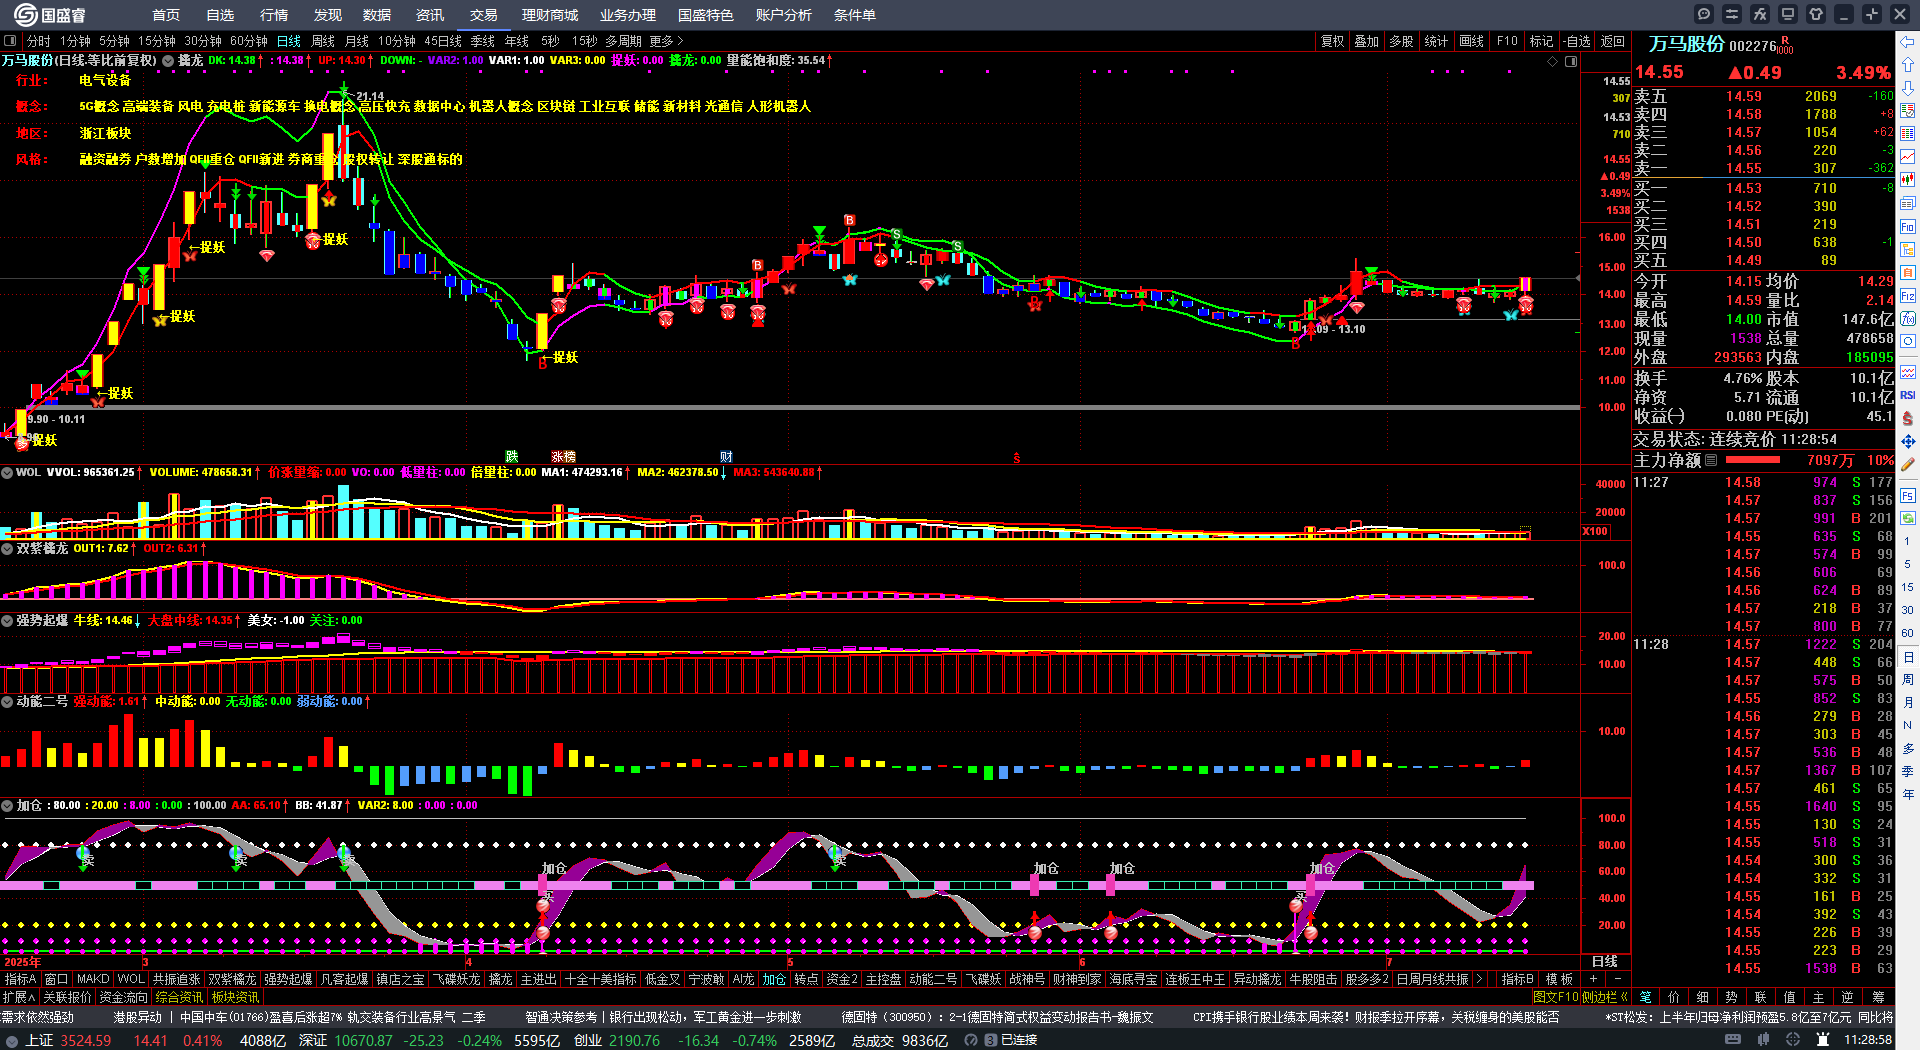Click the keyboard icon in status bar
Screen dimensions: 1920x1050
(1733, 1040)
